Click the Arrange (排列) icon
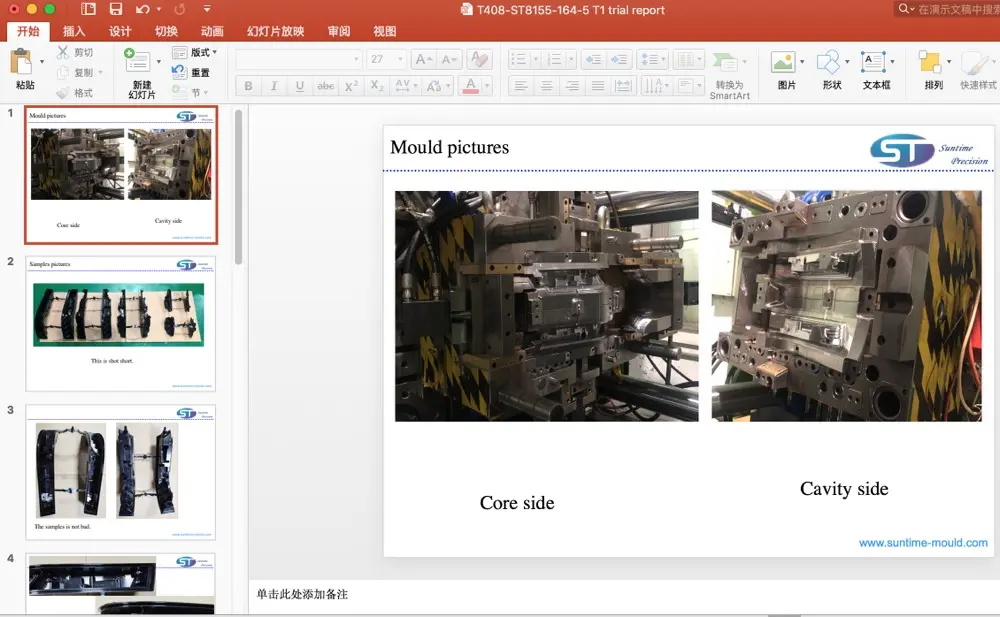 click(x=931, y=62)
